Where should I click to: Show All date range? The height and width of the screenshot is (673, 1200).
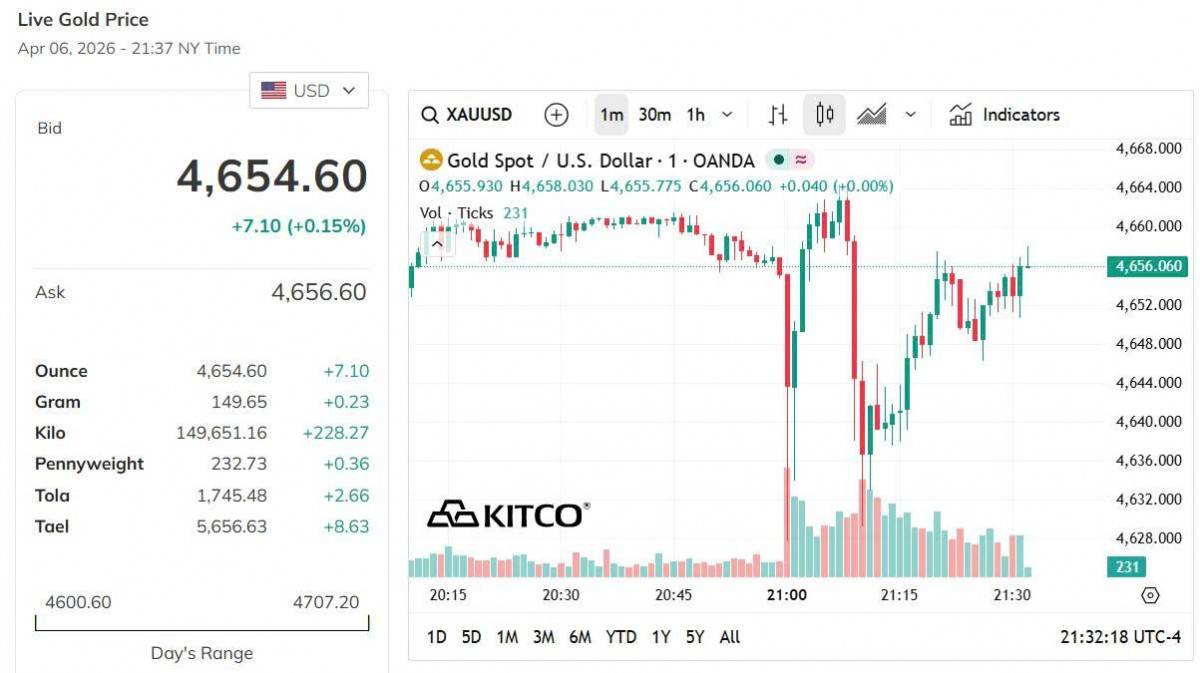[730, 637]
